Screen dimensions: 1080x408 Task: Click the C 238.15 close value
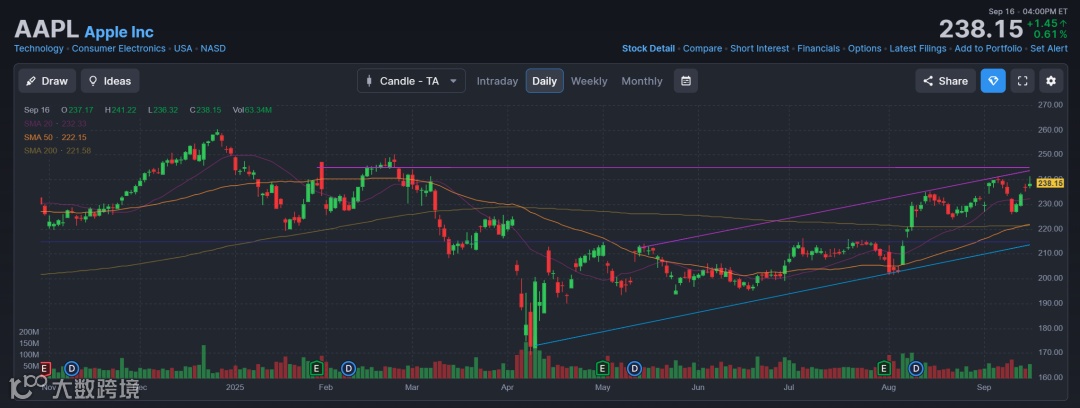click(x=206, y=110)
